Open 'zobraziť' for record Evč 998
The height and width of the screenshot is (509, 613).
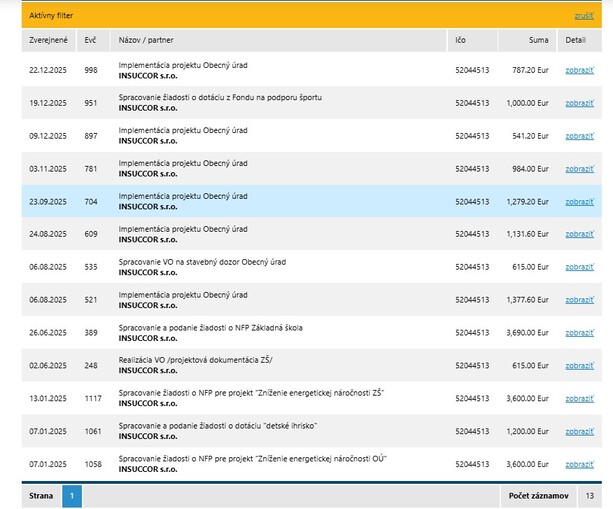point(579,71)
